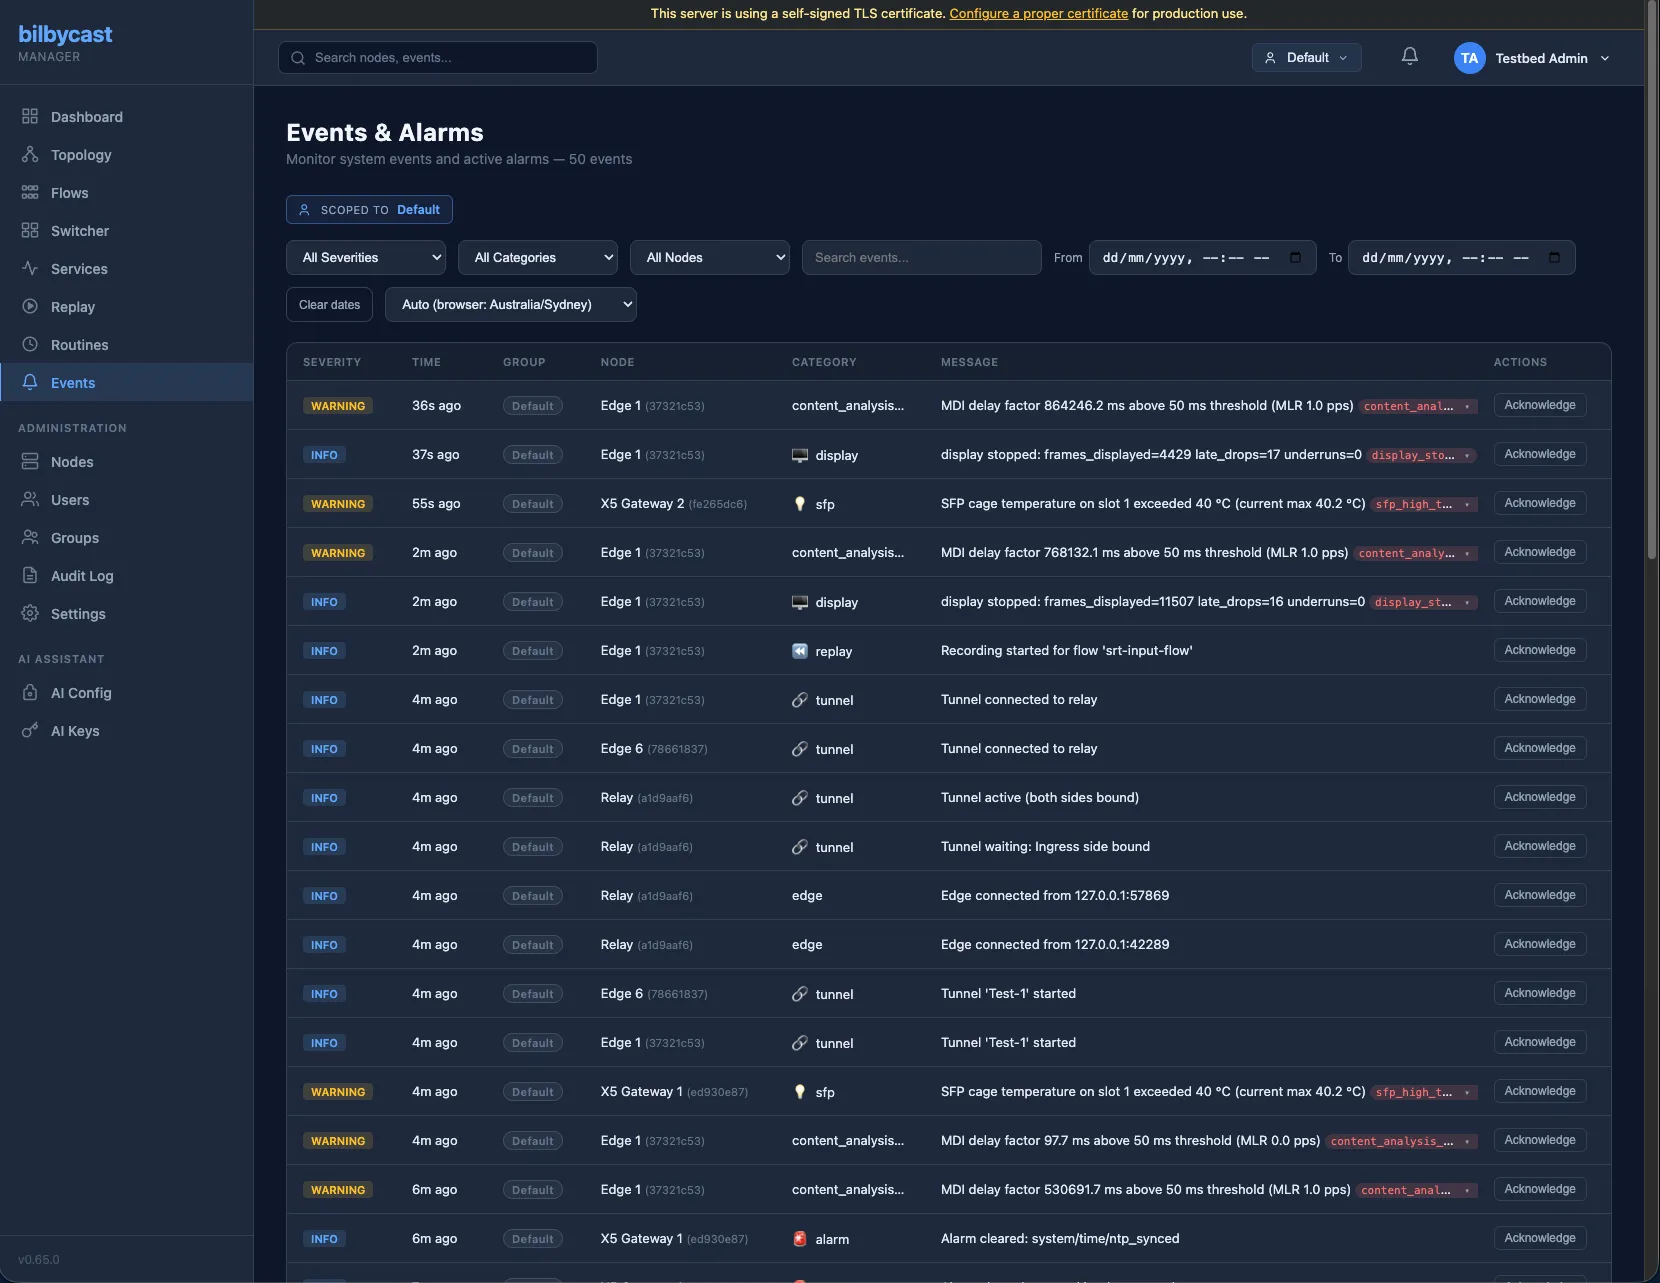Screen dimensions: 1660x1283
Task: Open the AI Config page
Action: point(81,693)
